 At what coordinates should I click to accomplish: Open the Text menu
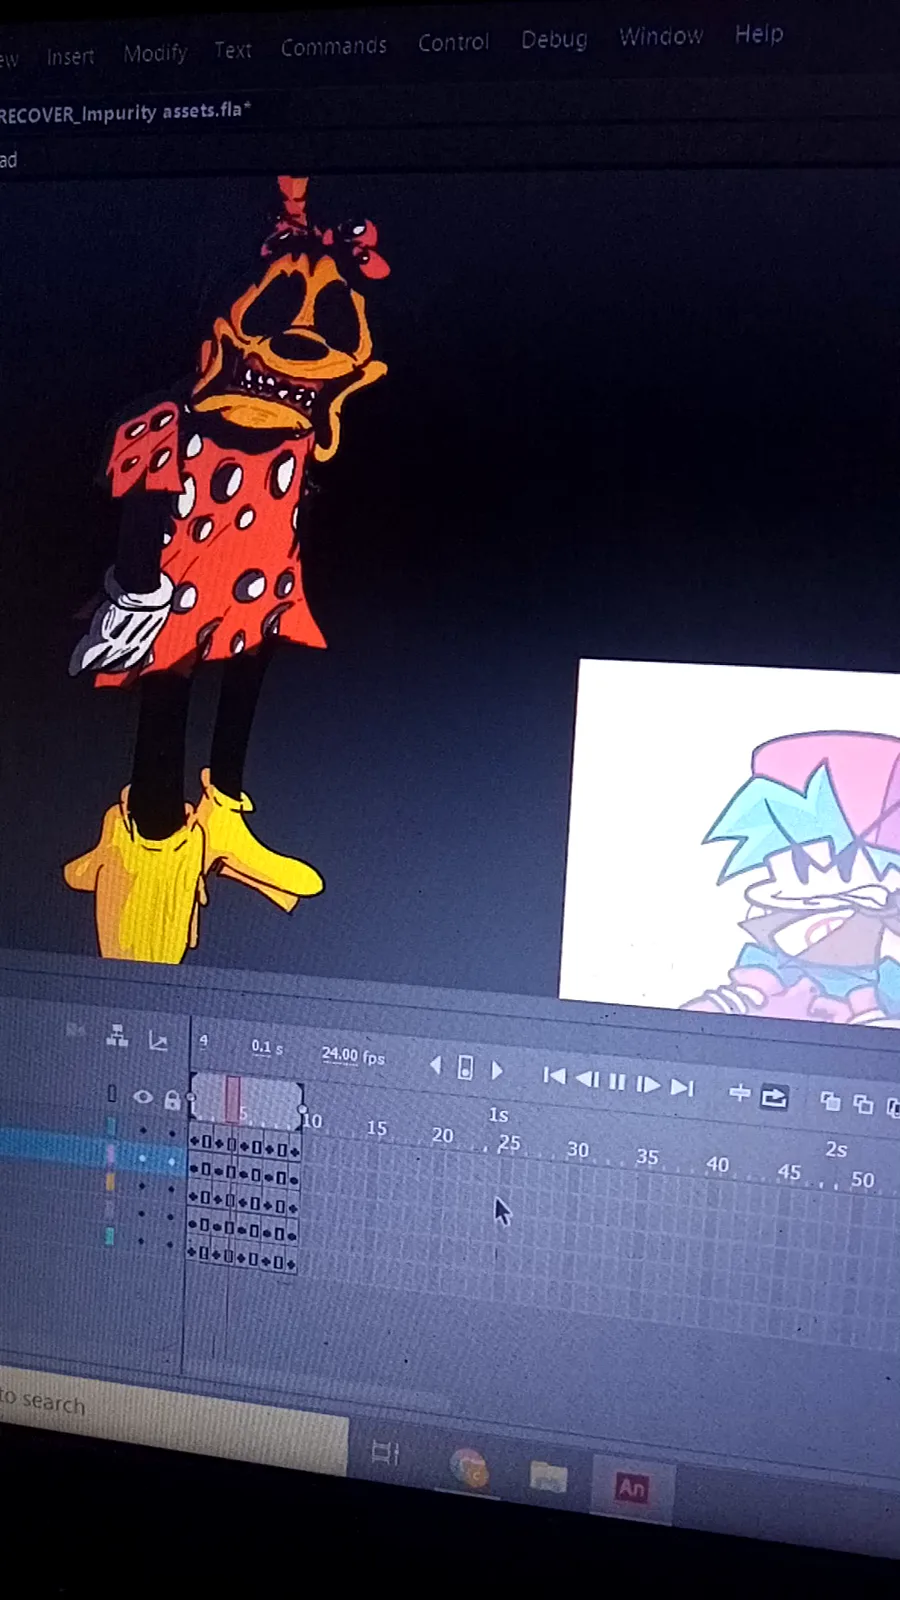pyautogui.click(x=233, y=49)
